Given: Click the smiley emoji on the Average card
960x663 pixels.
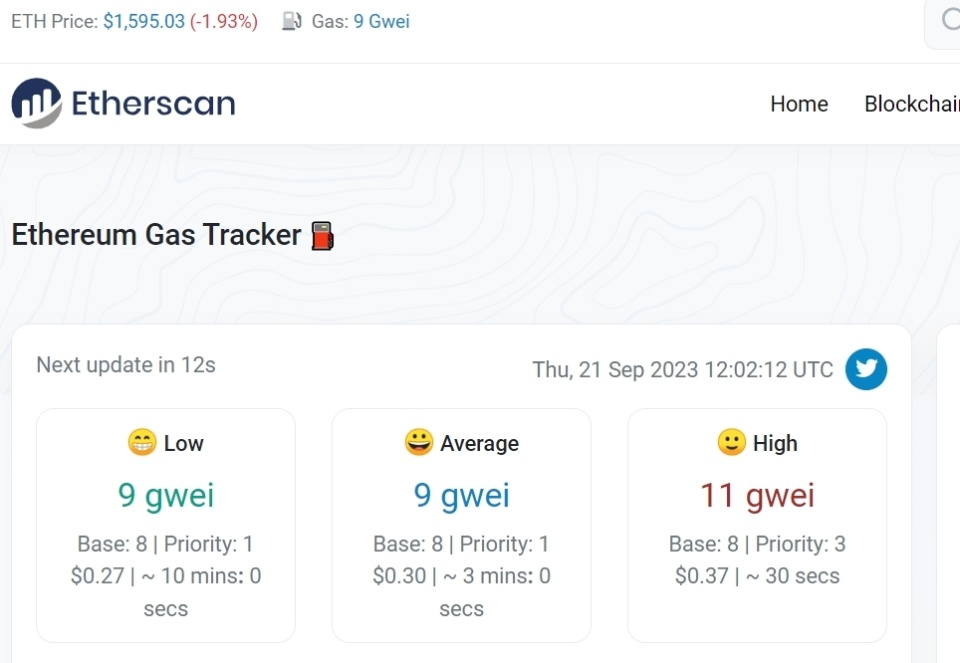Looking at the screenshot, I should point(419,442).
